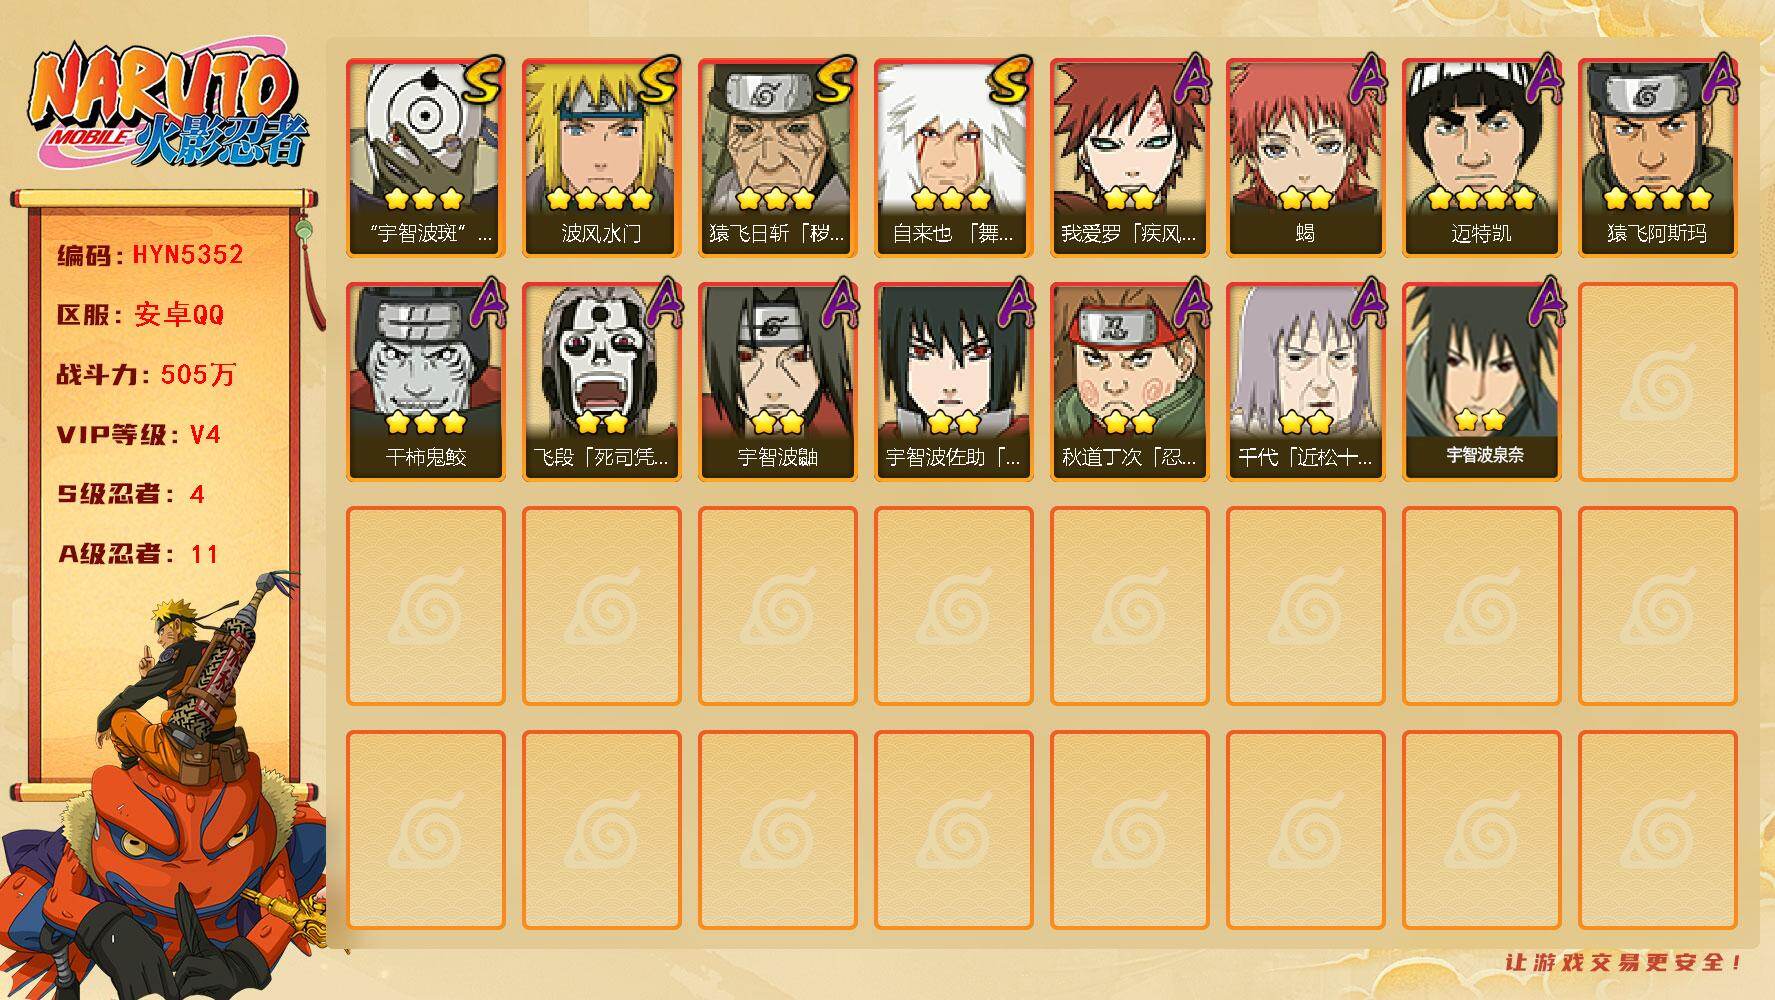Select the 千代 ninja card
Screen dimensions: 1775x1000
[x=1306, y=382]
